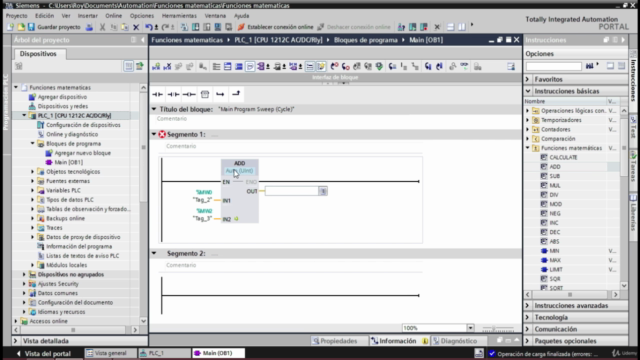Expand Instrucciones avanzadas section
The image size is (640, 360).
[527, 305]
